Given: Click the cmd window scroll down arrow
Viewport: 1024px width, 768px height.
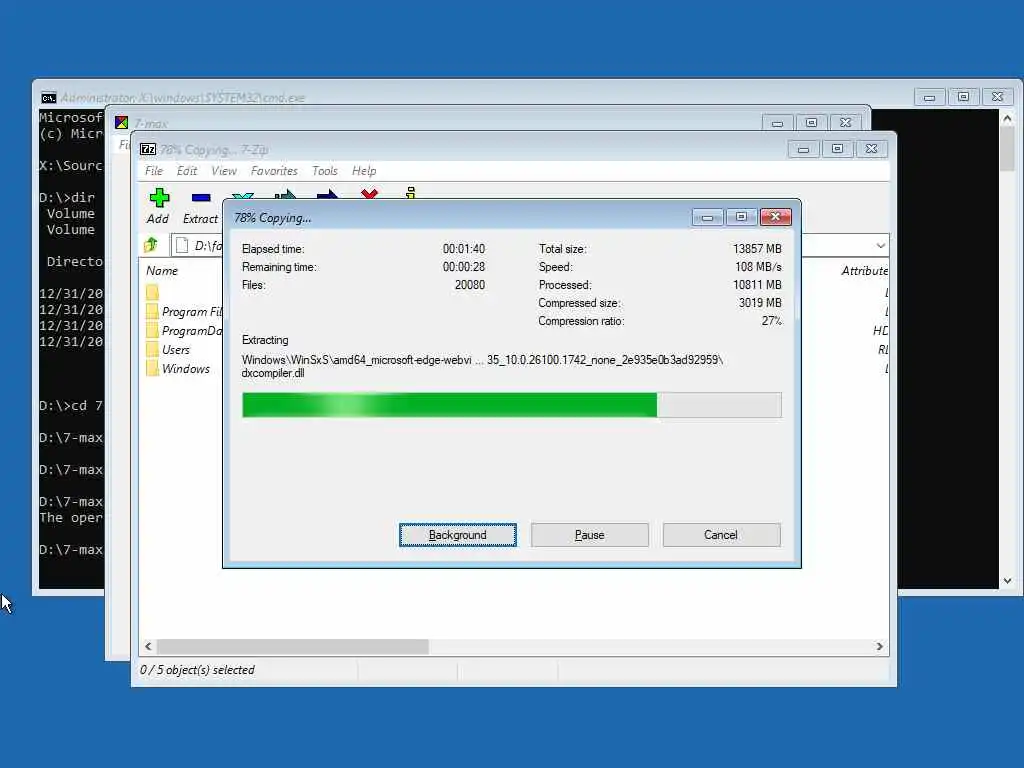Looking at the screenshot, I should tap(1007, 581).
